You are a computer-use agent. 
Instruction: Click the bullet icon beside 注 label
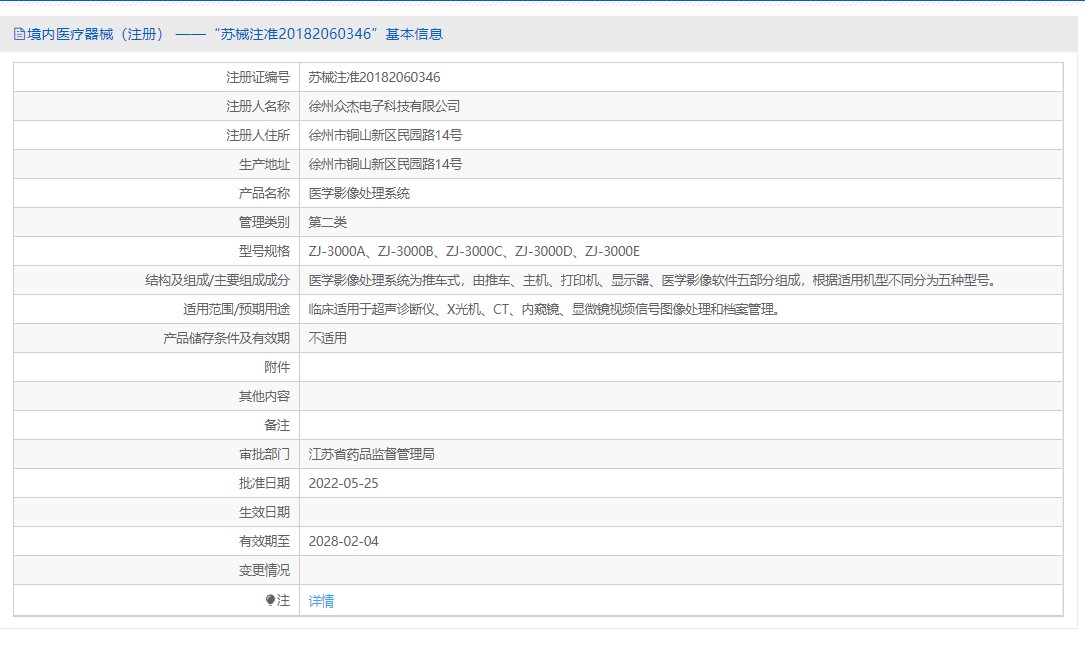(270, 600)
